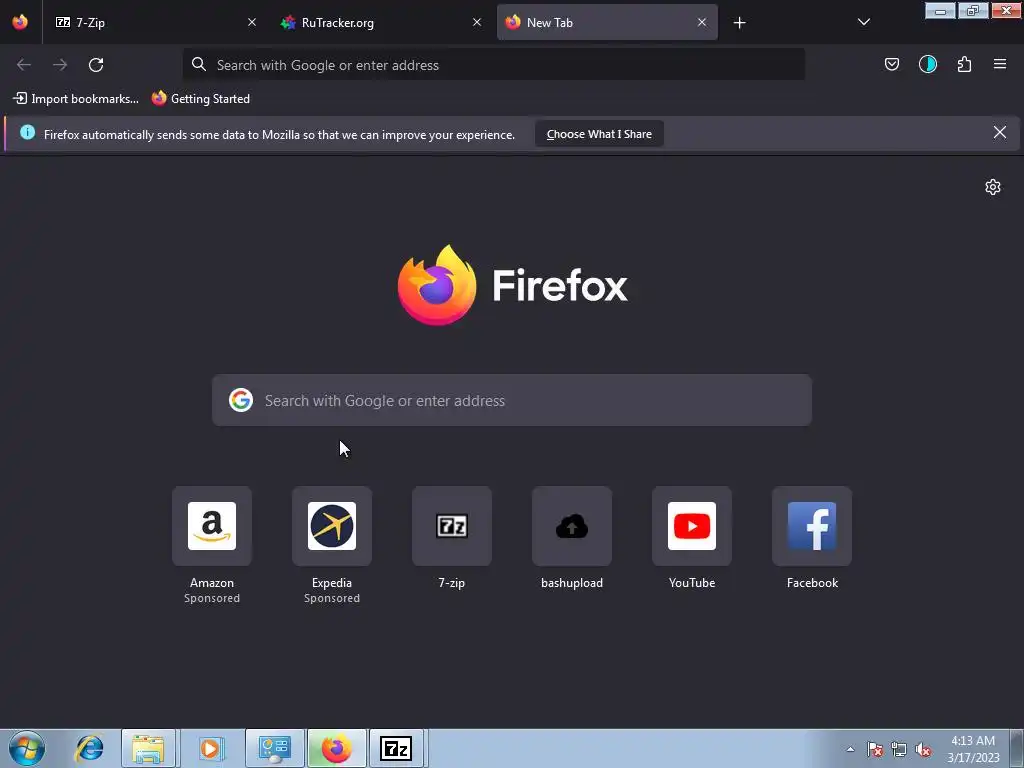Open the Extensions puzzle icon

click(x=964, y=64)
